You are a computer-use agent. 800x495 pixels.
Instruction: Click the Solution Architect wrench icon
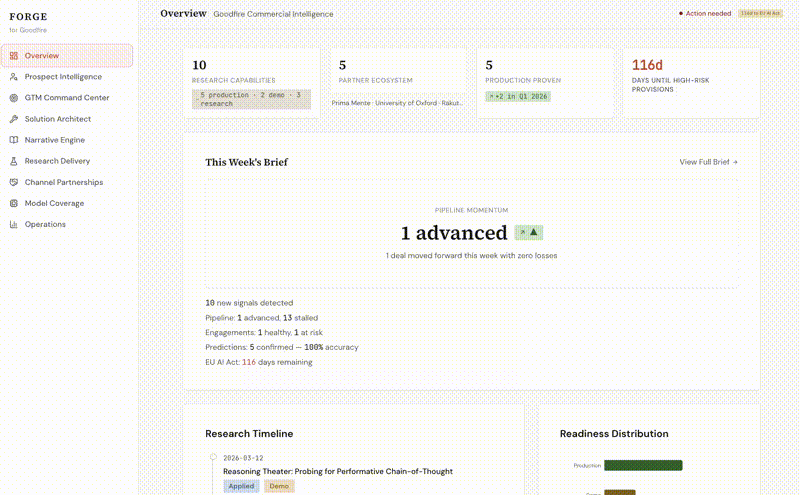coord(14,119)
